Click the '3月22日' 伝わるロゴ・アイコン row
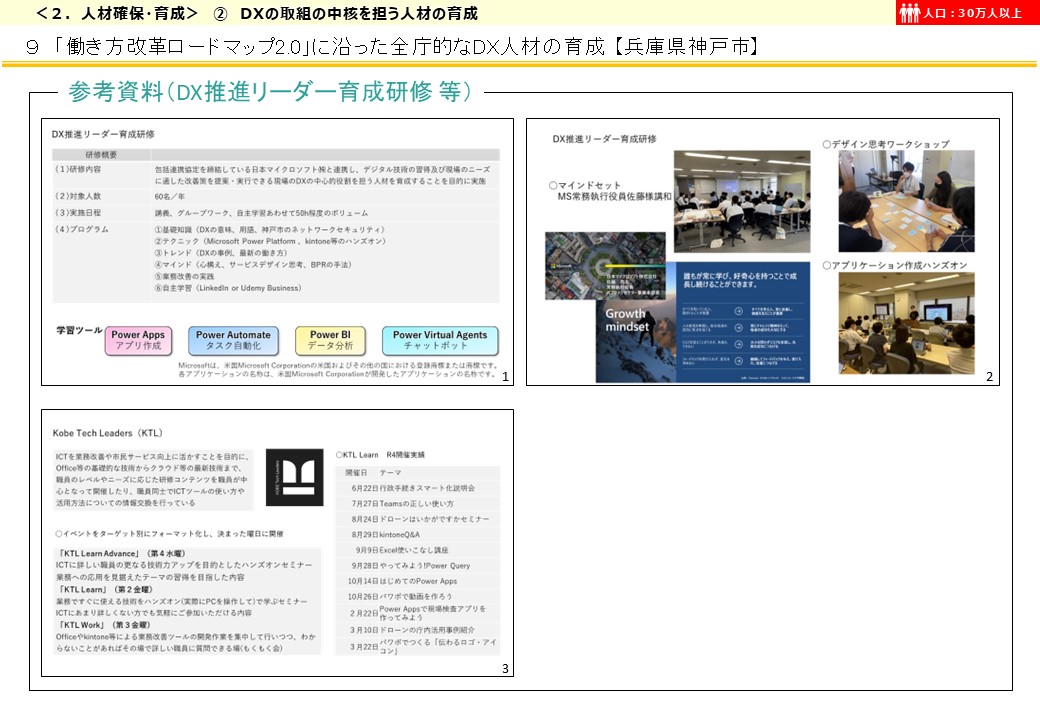This screenshot has width=1040, height=720. tap(418, 646)
